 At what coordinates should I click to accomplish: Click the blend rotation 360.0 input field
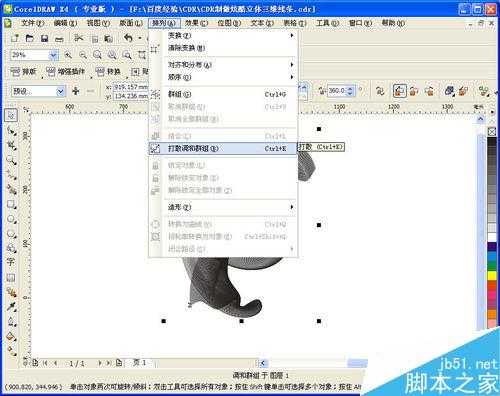click(x=337, y=91)
